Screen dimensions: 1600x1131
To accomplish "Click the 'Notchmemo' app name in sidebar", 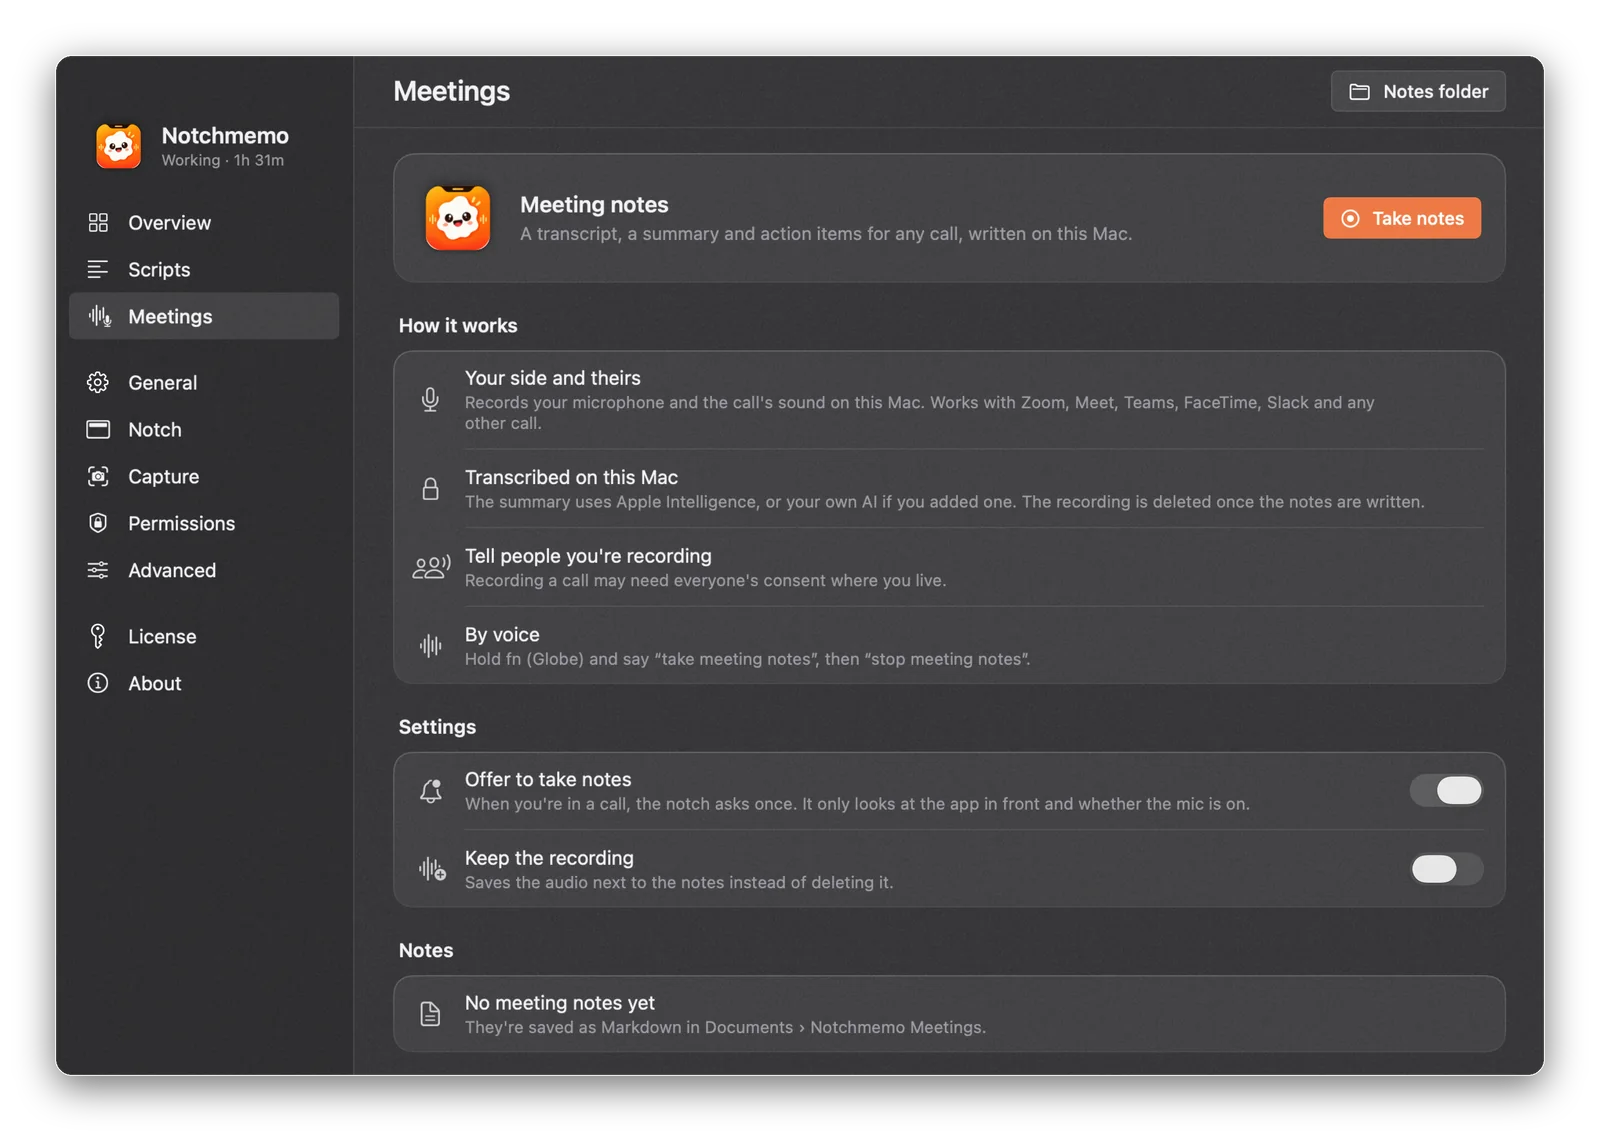I will click(225, 135).
